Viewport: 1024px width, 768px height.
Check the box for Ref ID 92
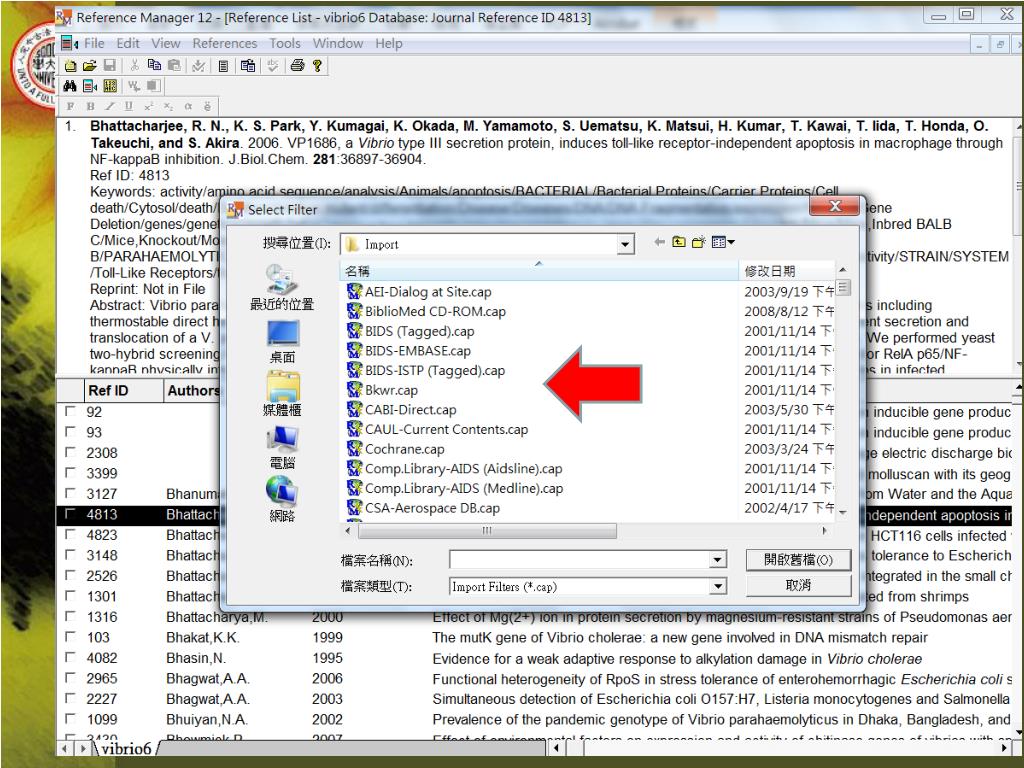click(x=70, y=411)
